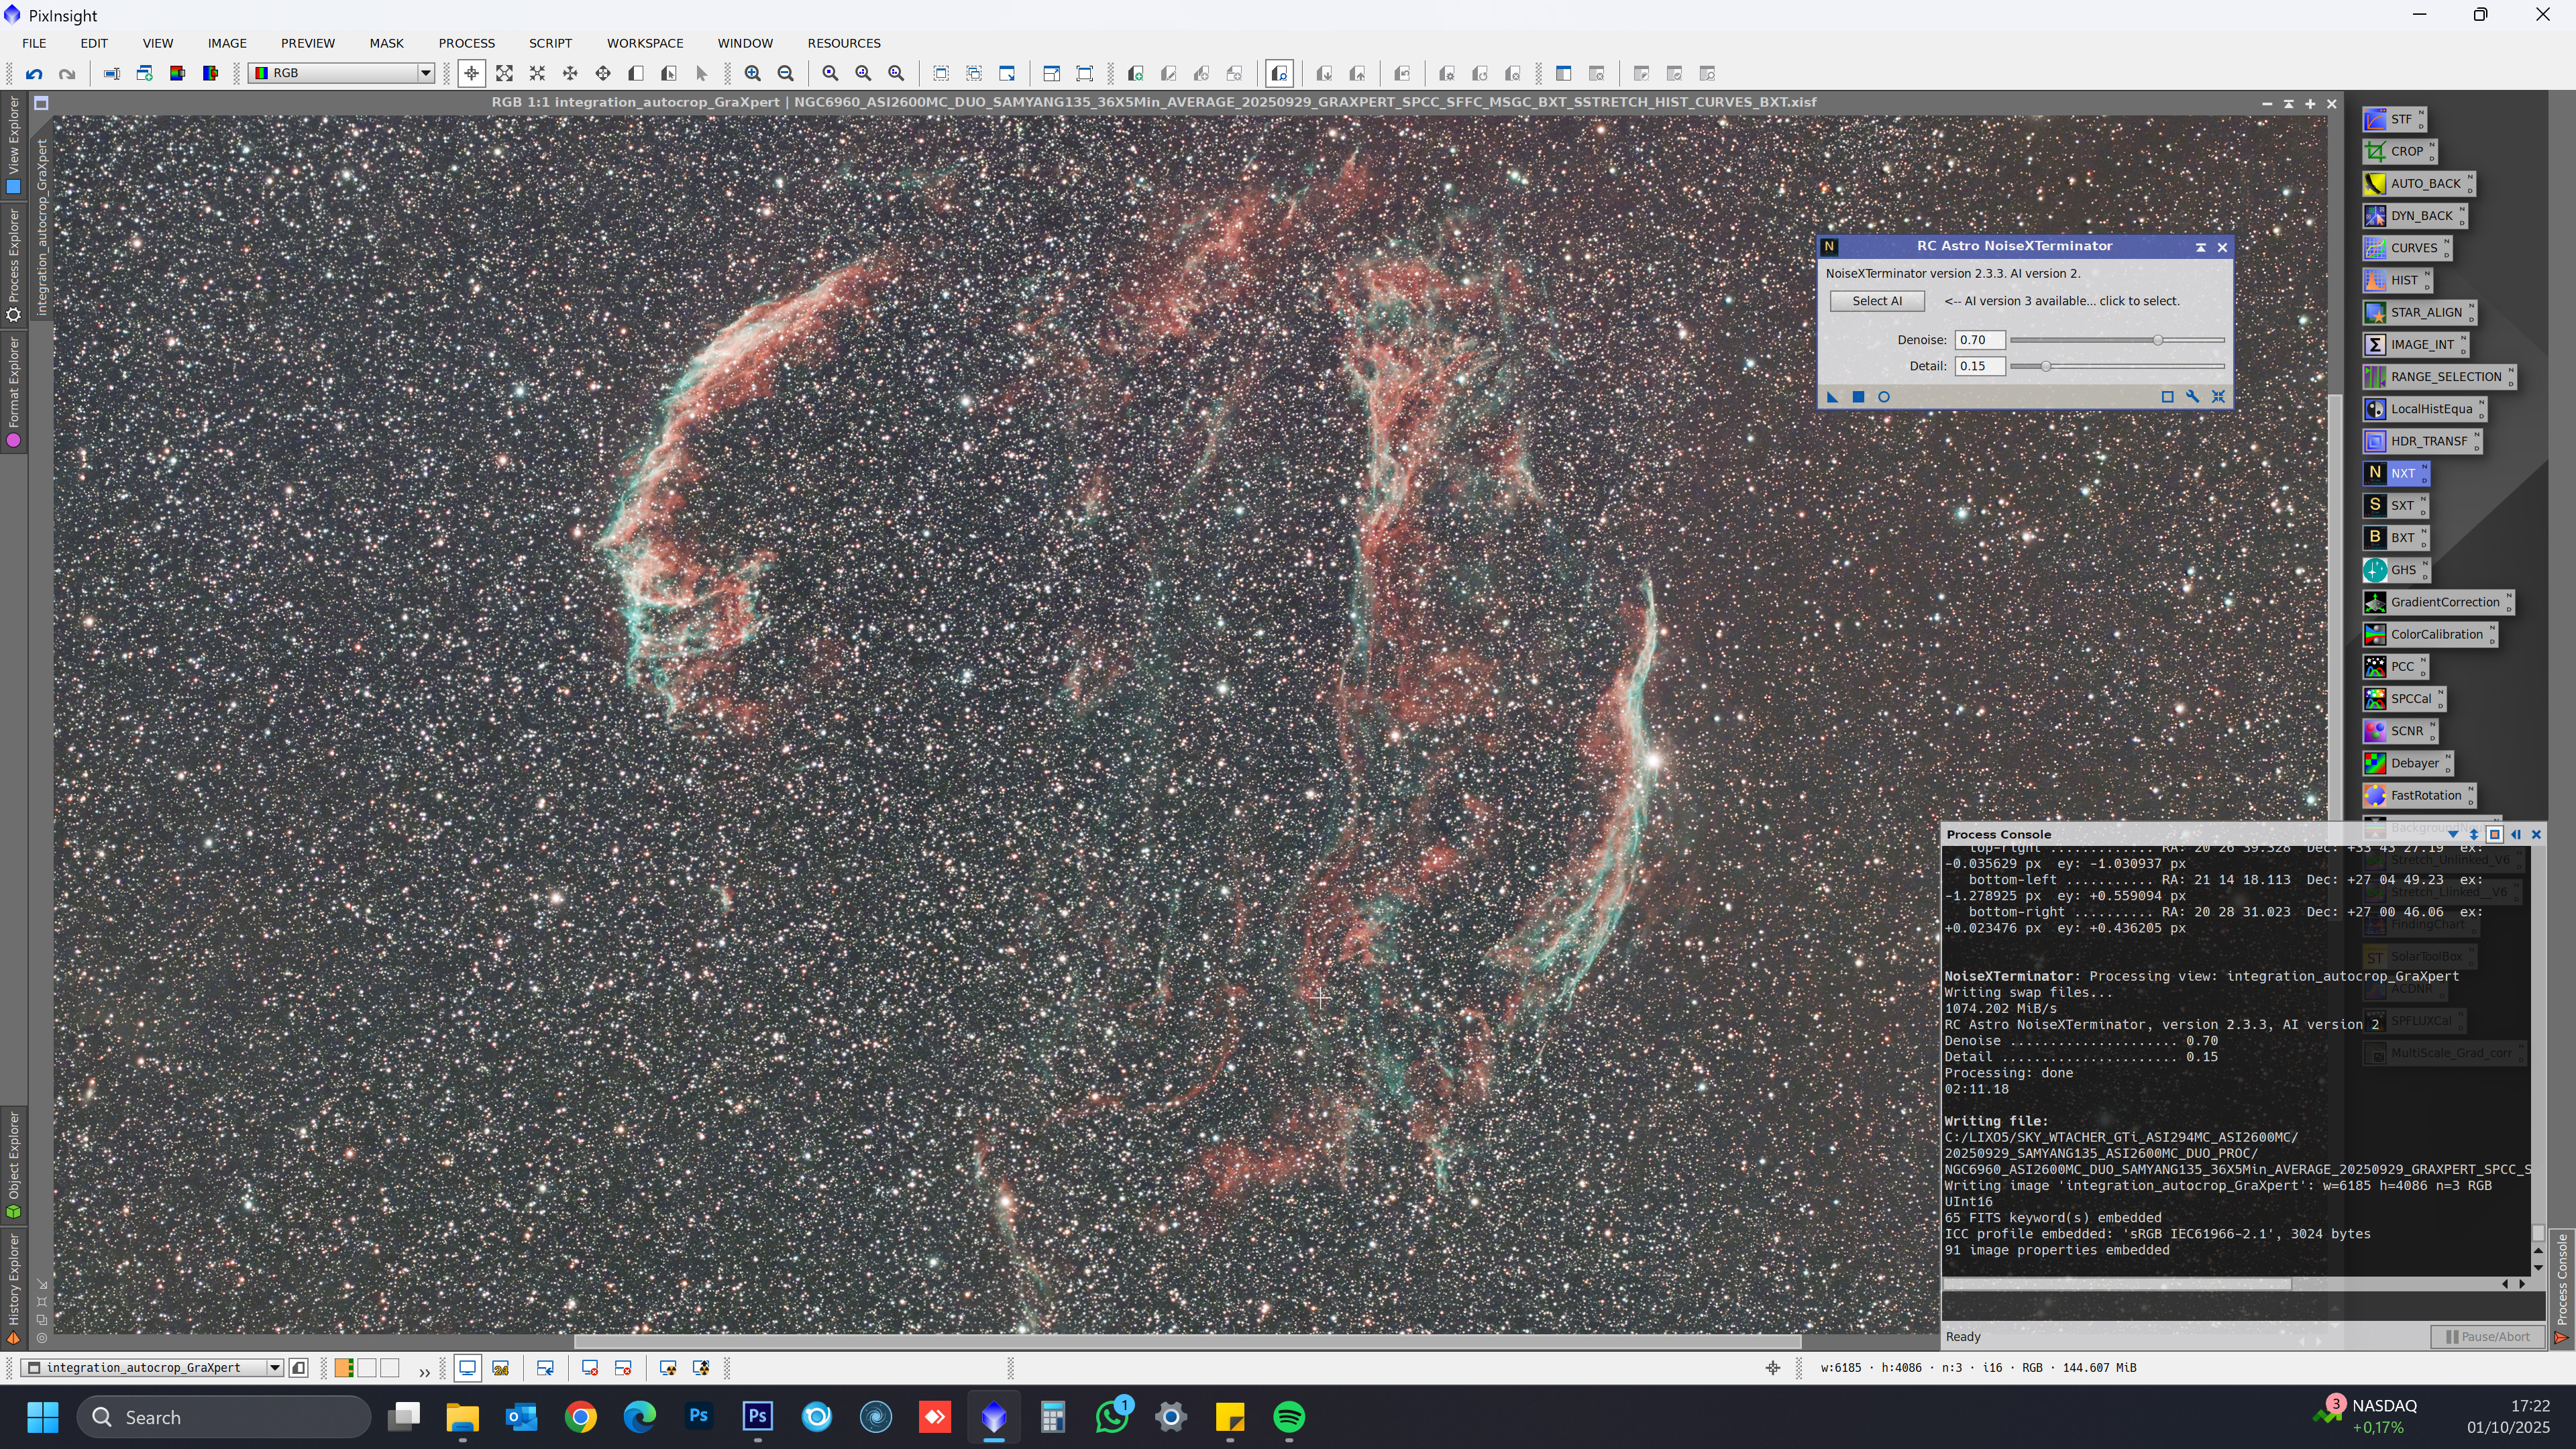Click the Select AI button
This screenshot has height=1449, width=2576.
click(1876, 301)
